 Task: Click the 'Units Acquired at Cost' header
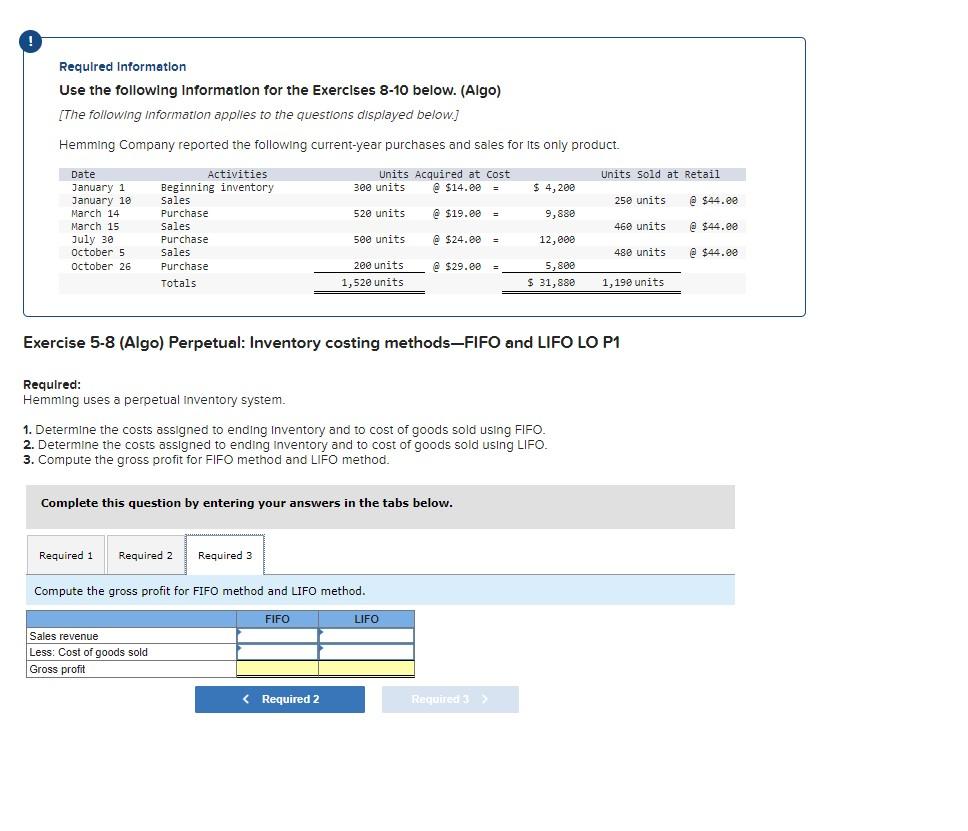(x=444, y=174)
